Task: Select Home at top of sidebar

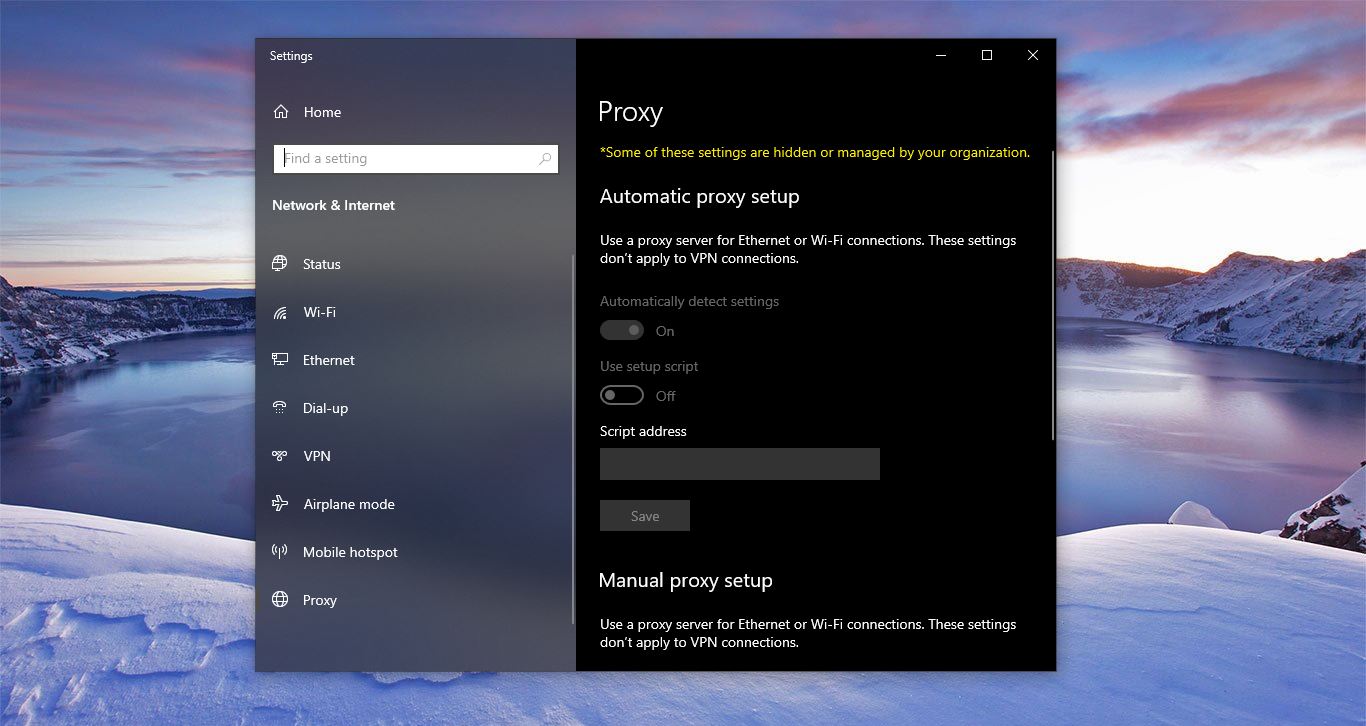Action: coord(322,111)
